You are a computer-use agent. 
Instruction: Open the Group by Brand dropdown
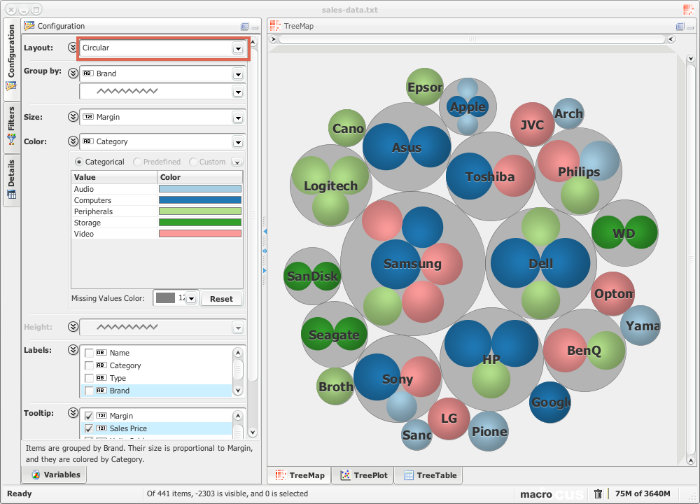coord(238,73)
